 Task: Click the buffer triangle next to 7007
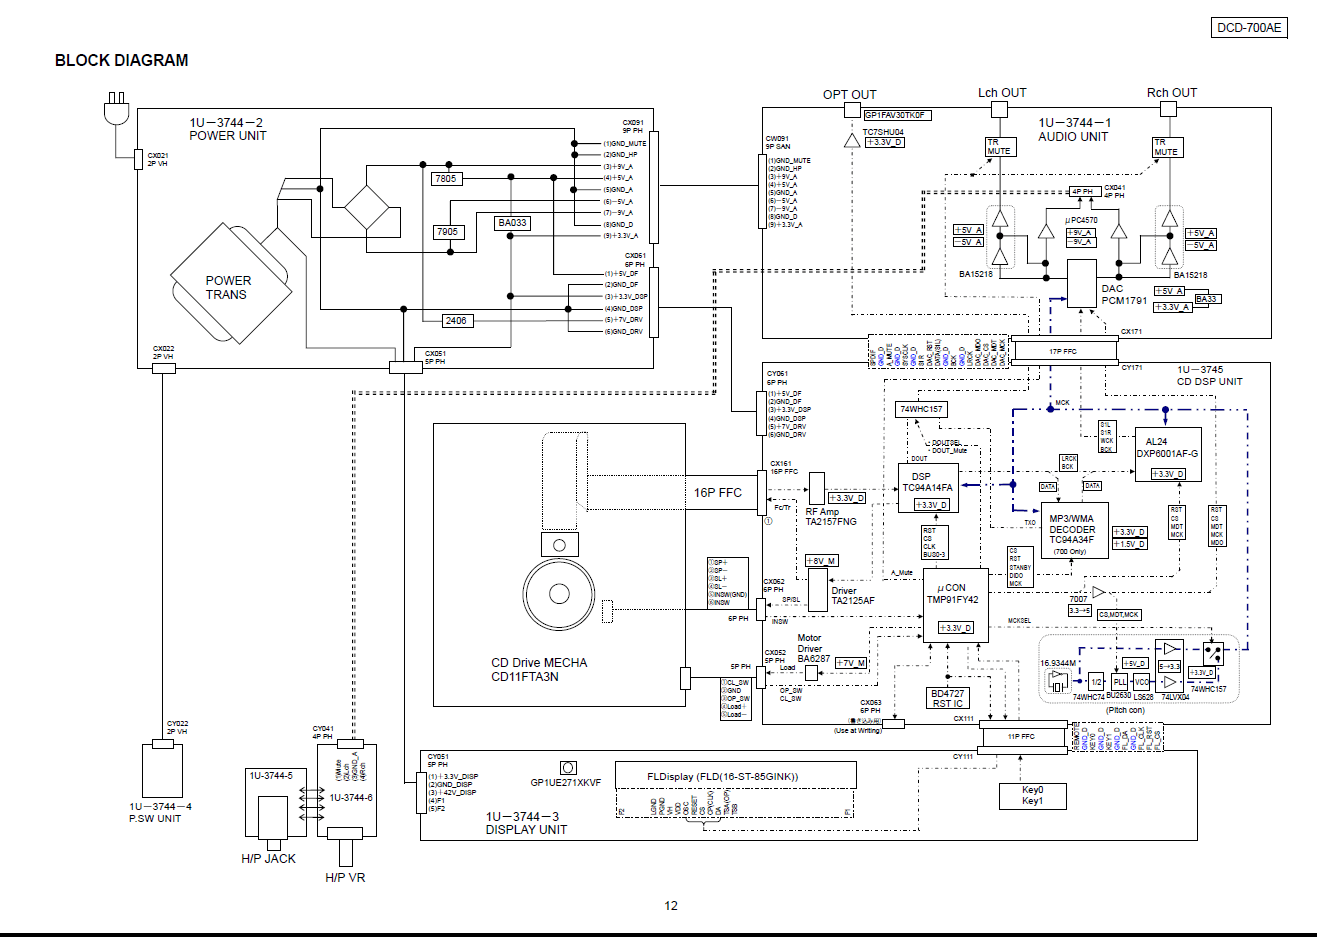[1098, 593]
